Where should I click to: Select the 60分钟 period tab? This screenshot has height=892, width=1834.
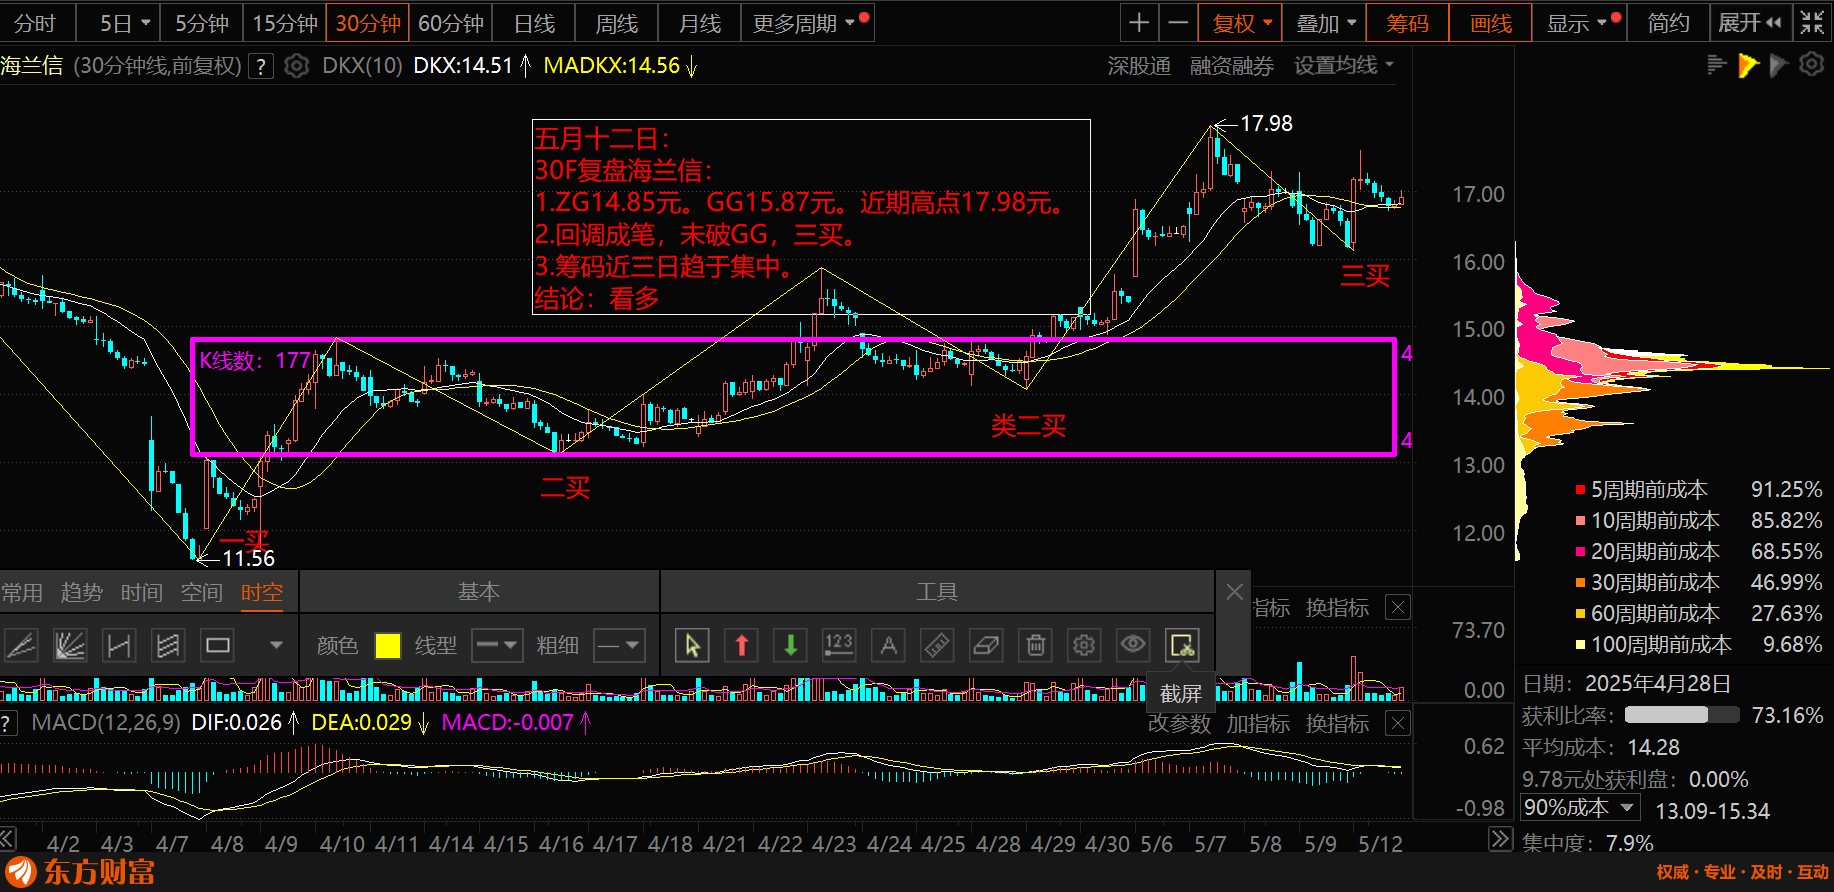click(451, 23)
